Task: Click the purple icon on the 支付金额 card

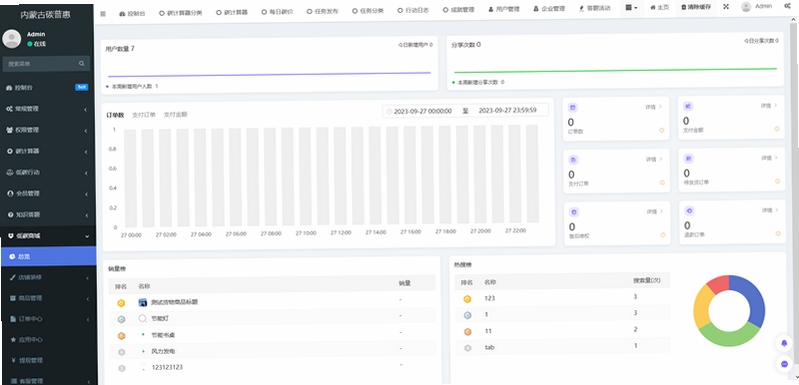Action: coord(688,106)
